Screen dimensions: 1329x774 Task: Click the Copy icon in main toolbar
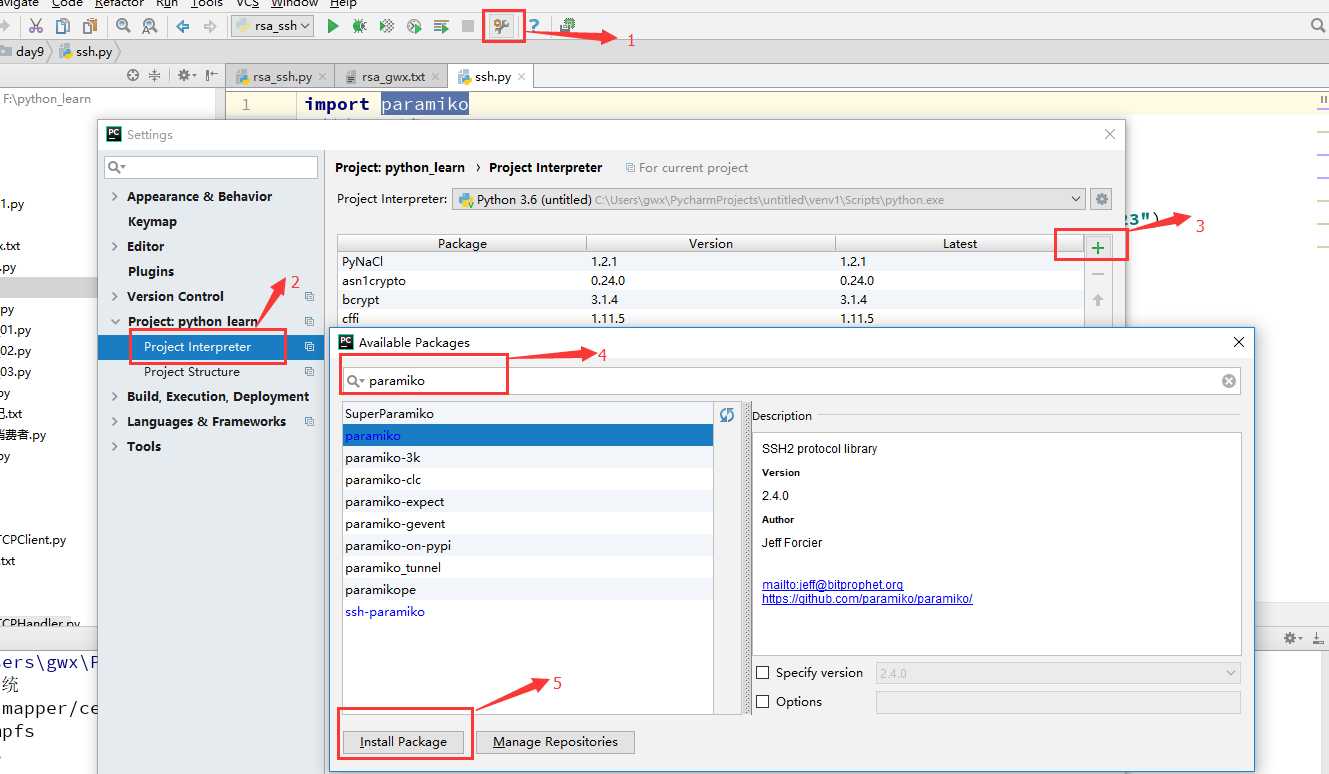(x=63, y=26)
